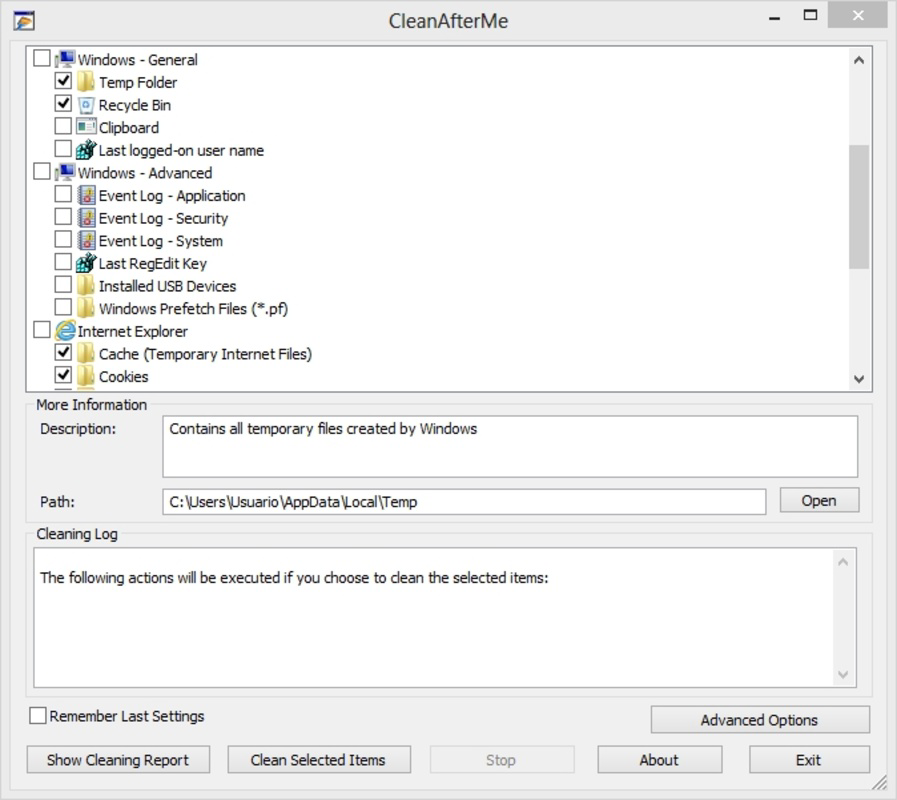The image size is (897, 800).
Task: Exit the application via Exit button
Action: click(x=809, y=760)
